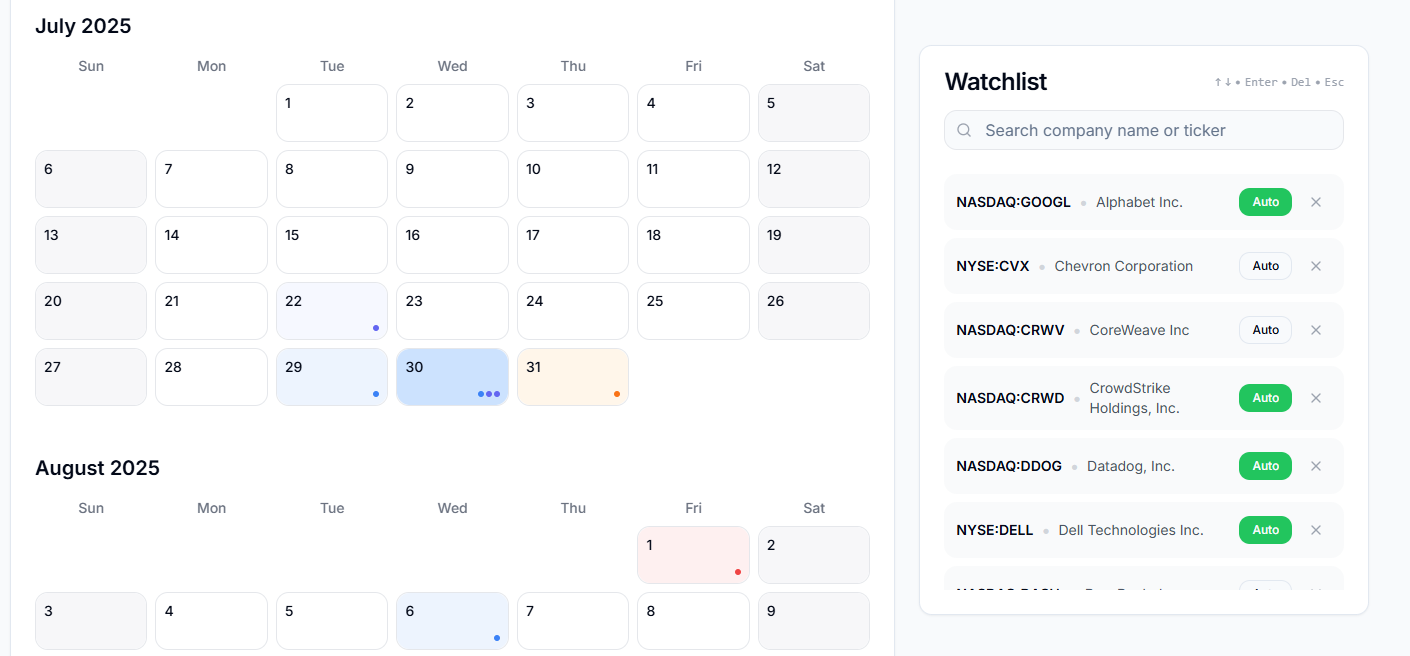This screenshot has height=656, width=1410.
Task: Click the red event dot on August 1
Action: tap(738, 572)
